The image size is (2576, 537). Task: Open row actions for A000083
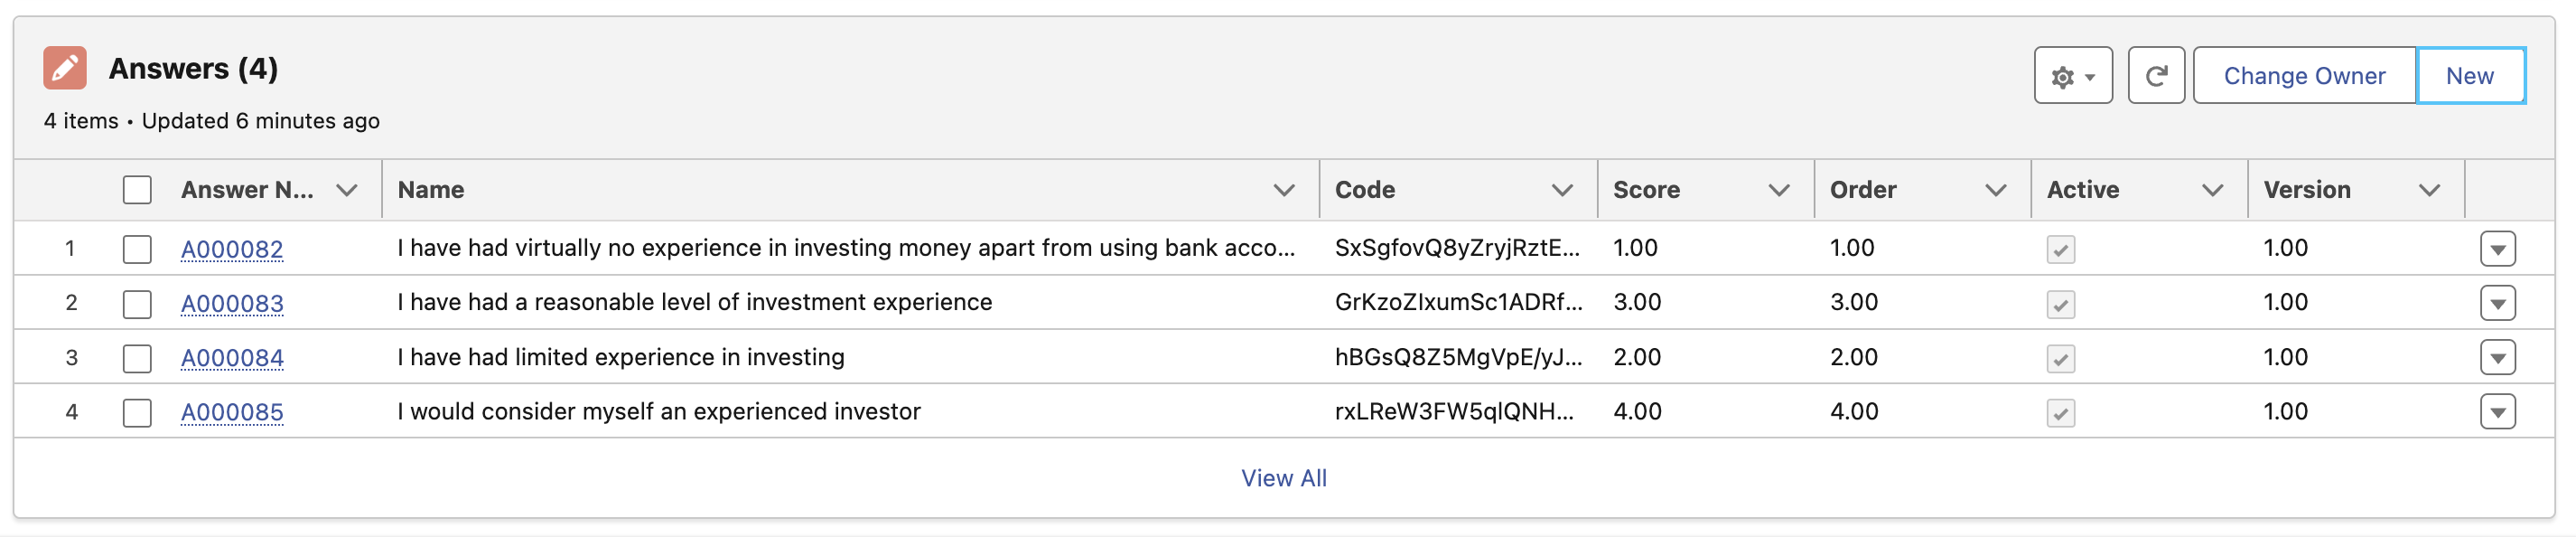tap(2497, 303)
